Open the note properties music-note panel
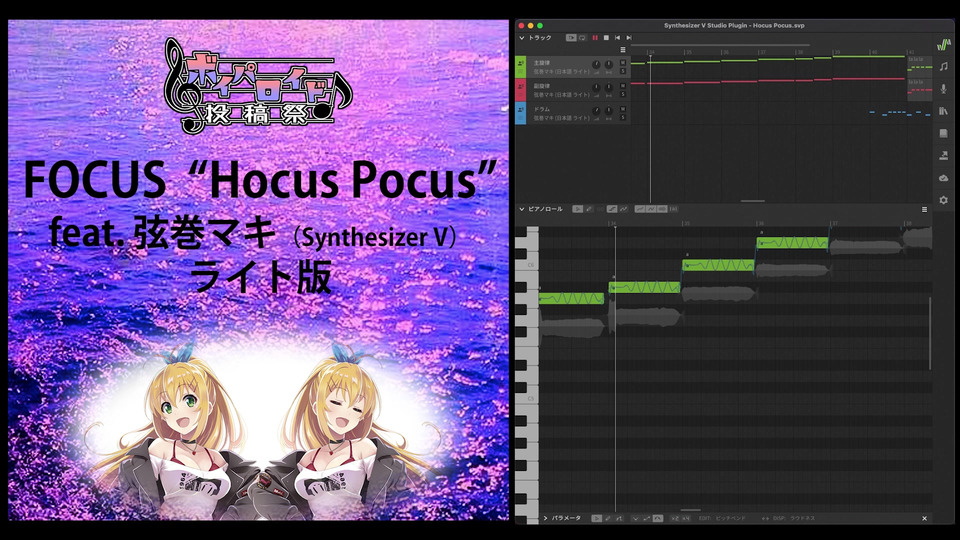The image size is (960, 540). pos(943,66)
